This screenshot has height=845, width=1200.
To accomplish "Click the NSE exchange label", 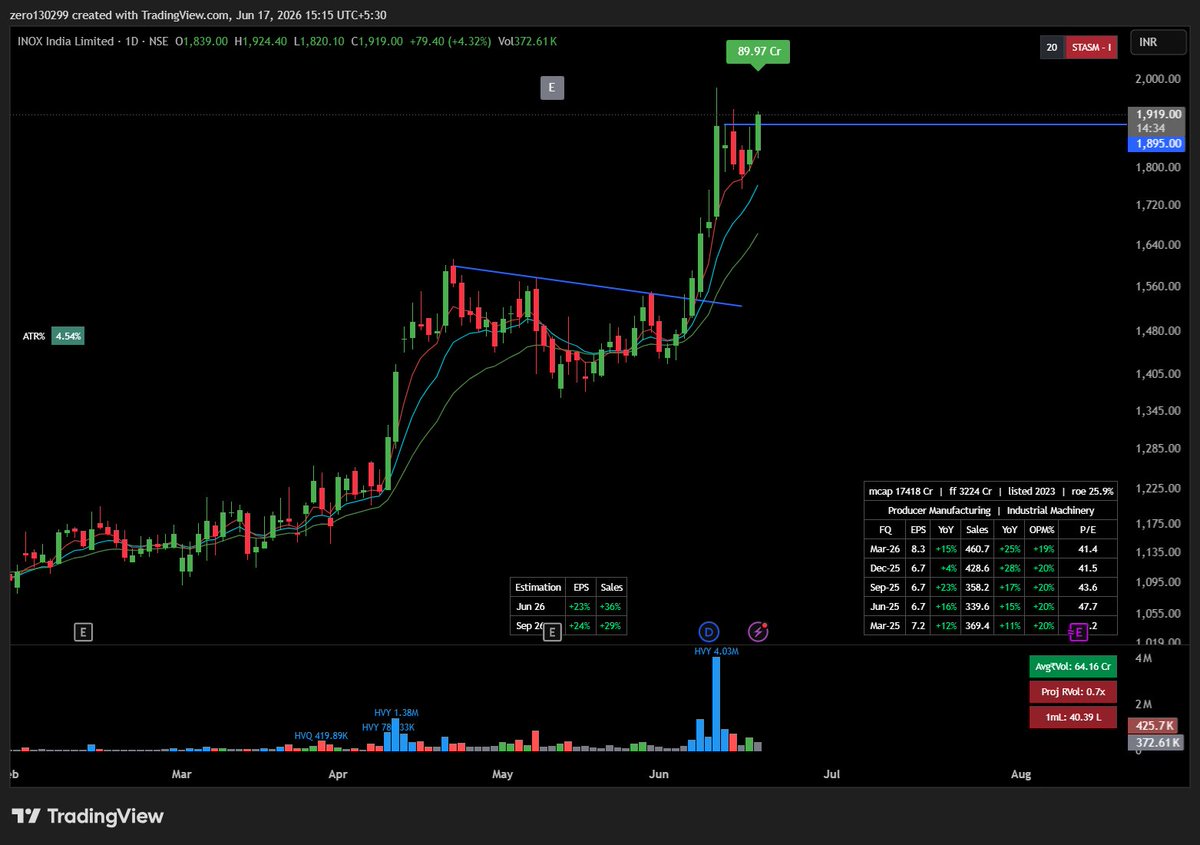I will tap(156, 41).
